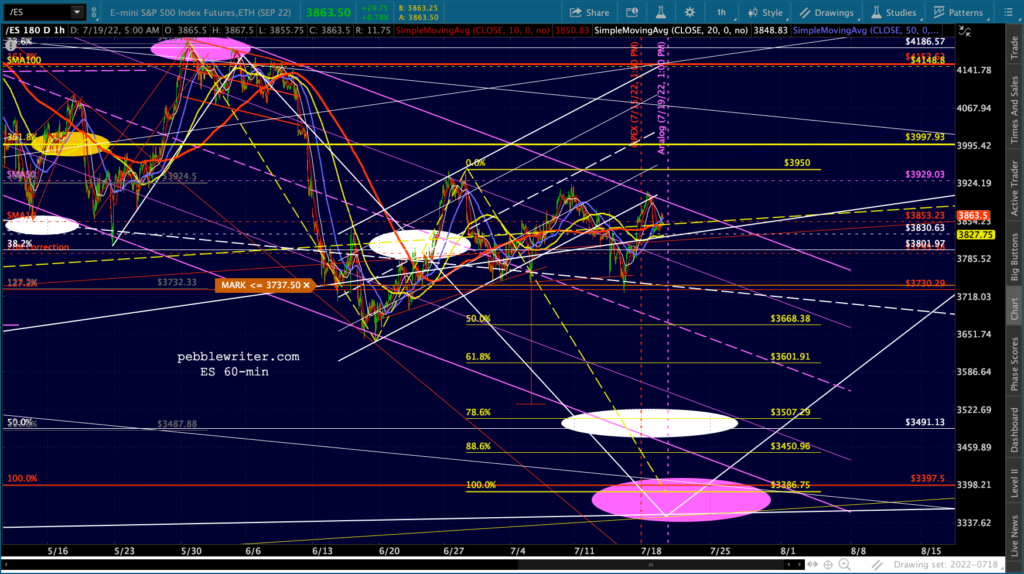1024x574 pixels.
Task: Click the scroll left arrow at the bottom
Action: [789, 564]
